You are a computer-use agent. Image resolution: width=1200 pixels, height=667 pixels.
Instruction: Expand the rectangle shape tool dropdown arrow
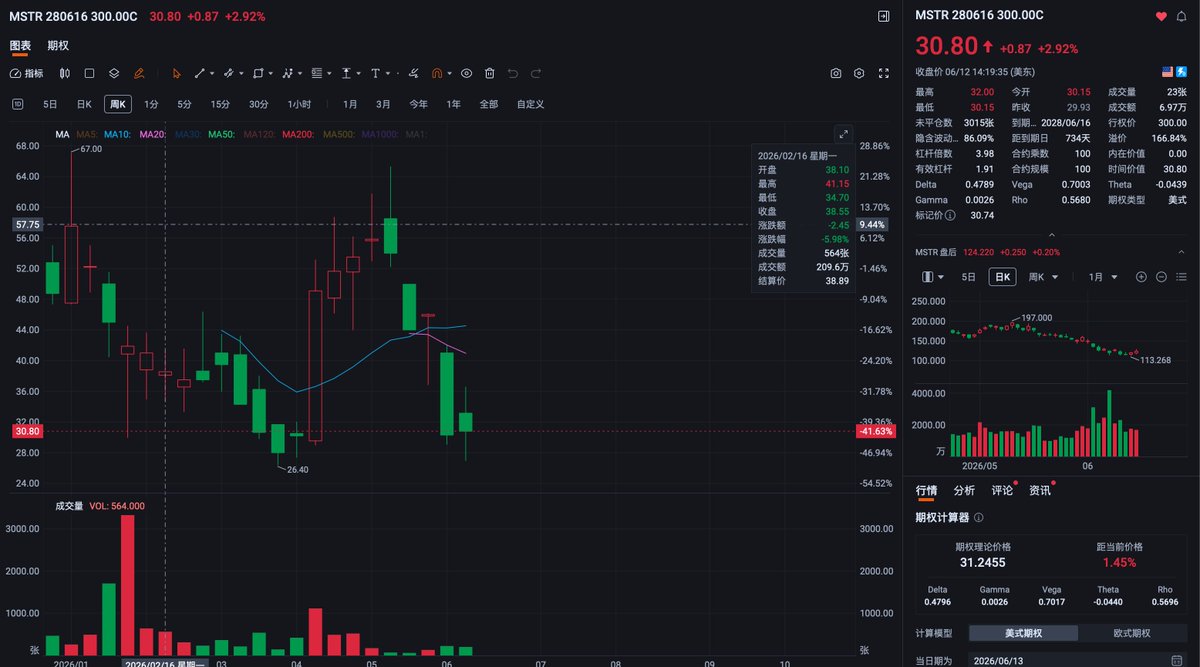[x=272, y=73]
